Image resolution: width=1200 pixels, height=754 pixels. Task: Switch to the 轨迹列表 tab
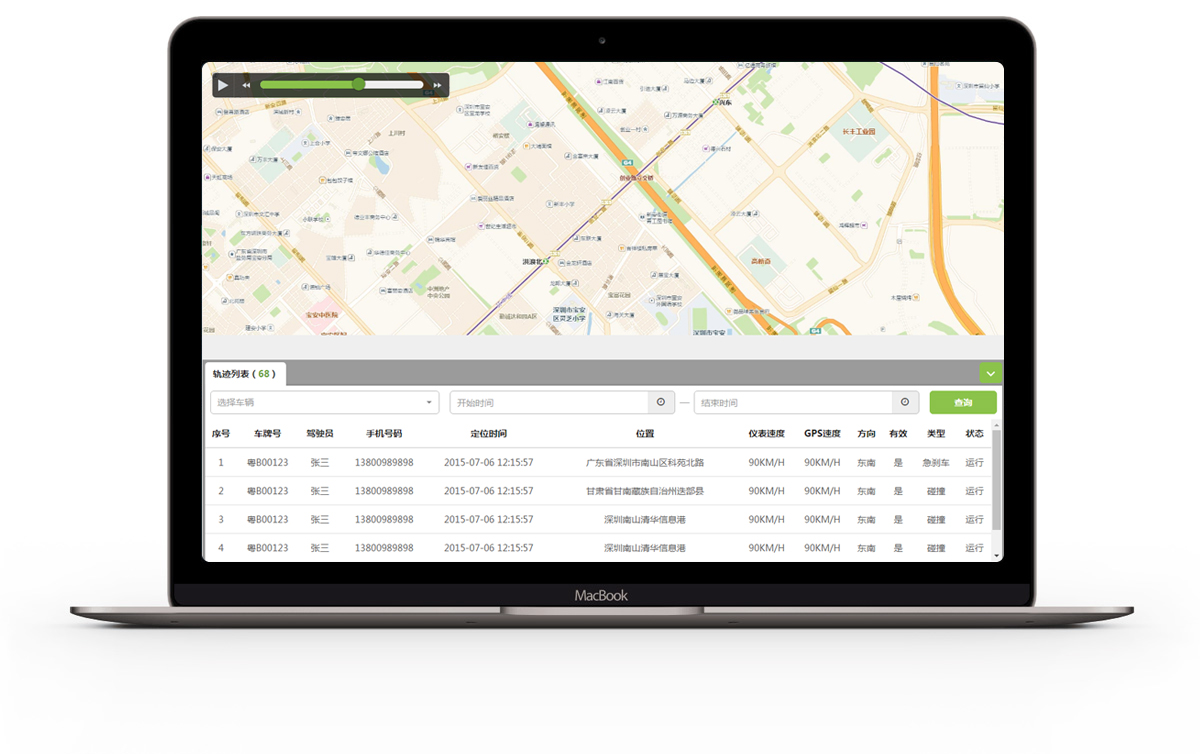244,374
